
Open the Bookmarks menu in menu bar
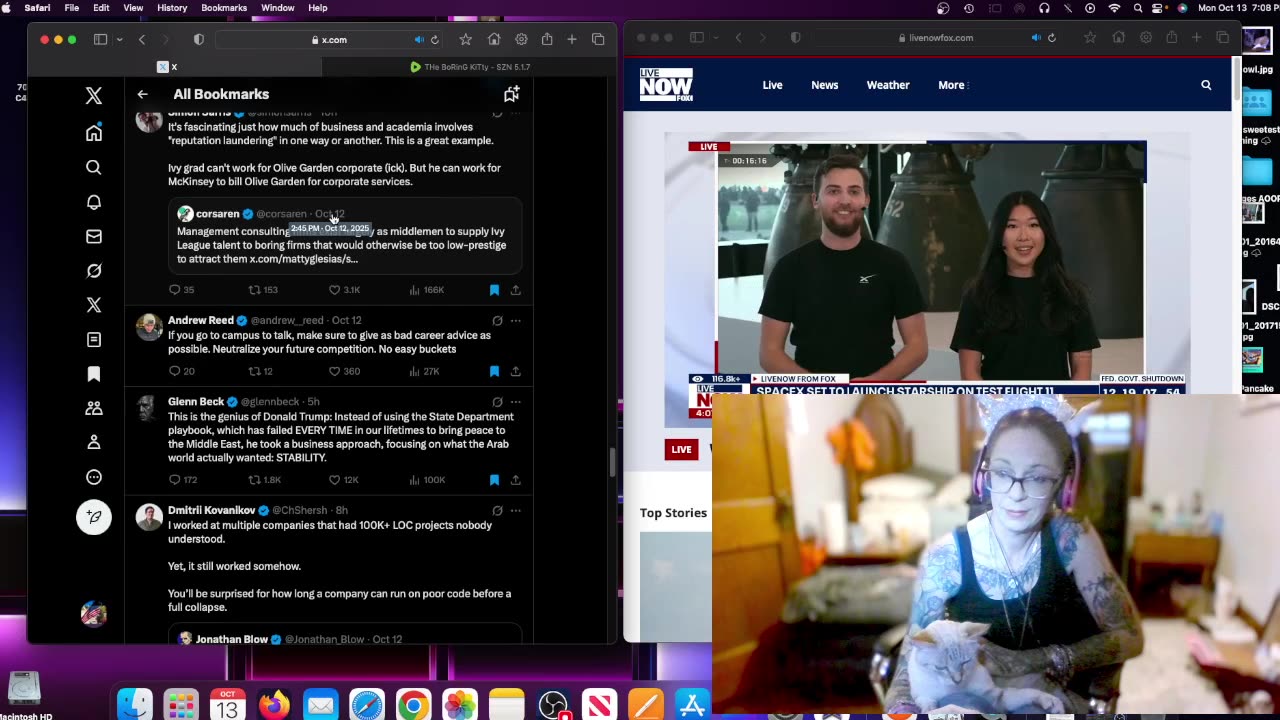point(224,8)
